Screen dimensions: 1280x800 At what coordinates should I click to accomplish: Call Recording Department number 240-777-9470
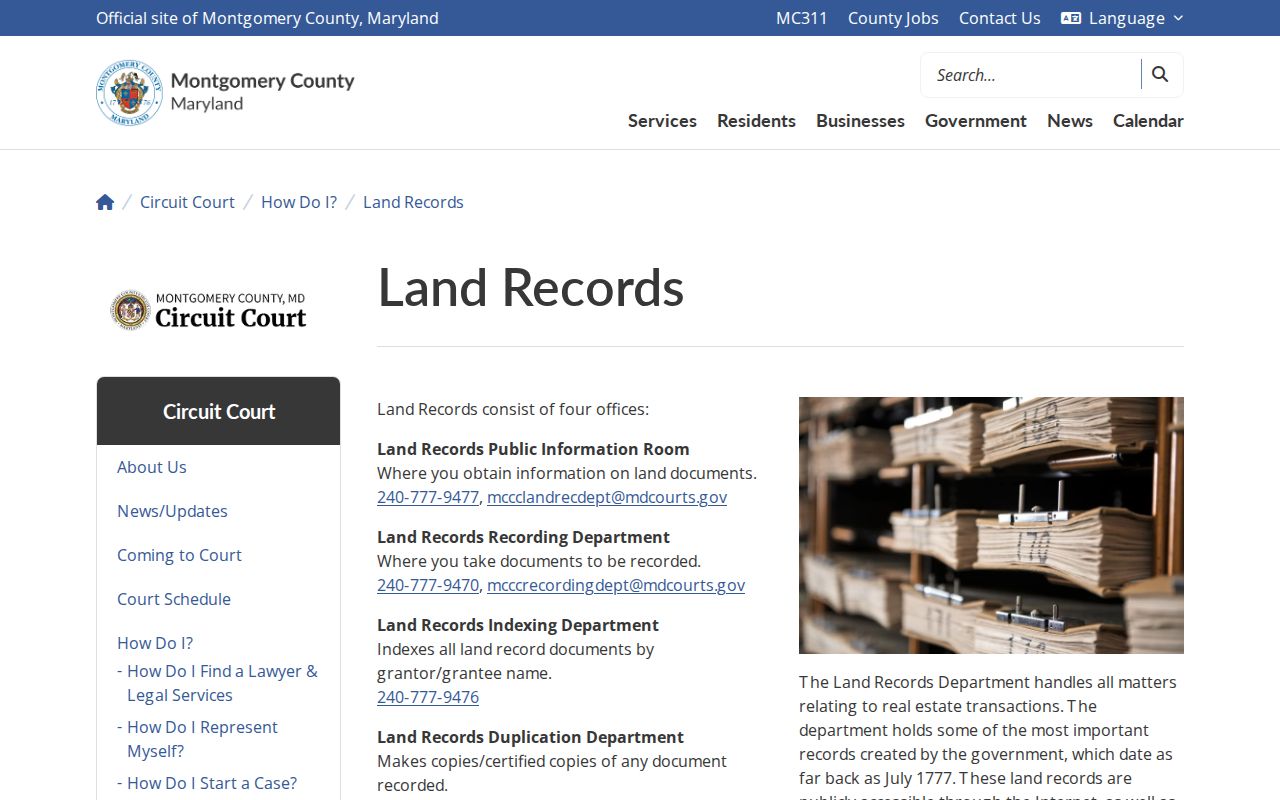(428, 585)
